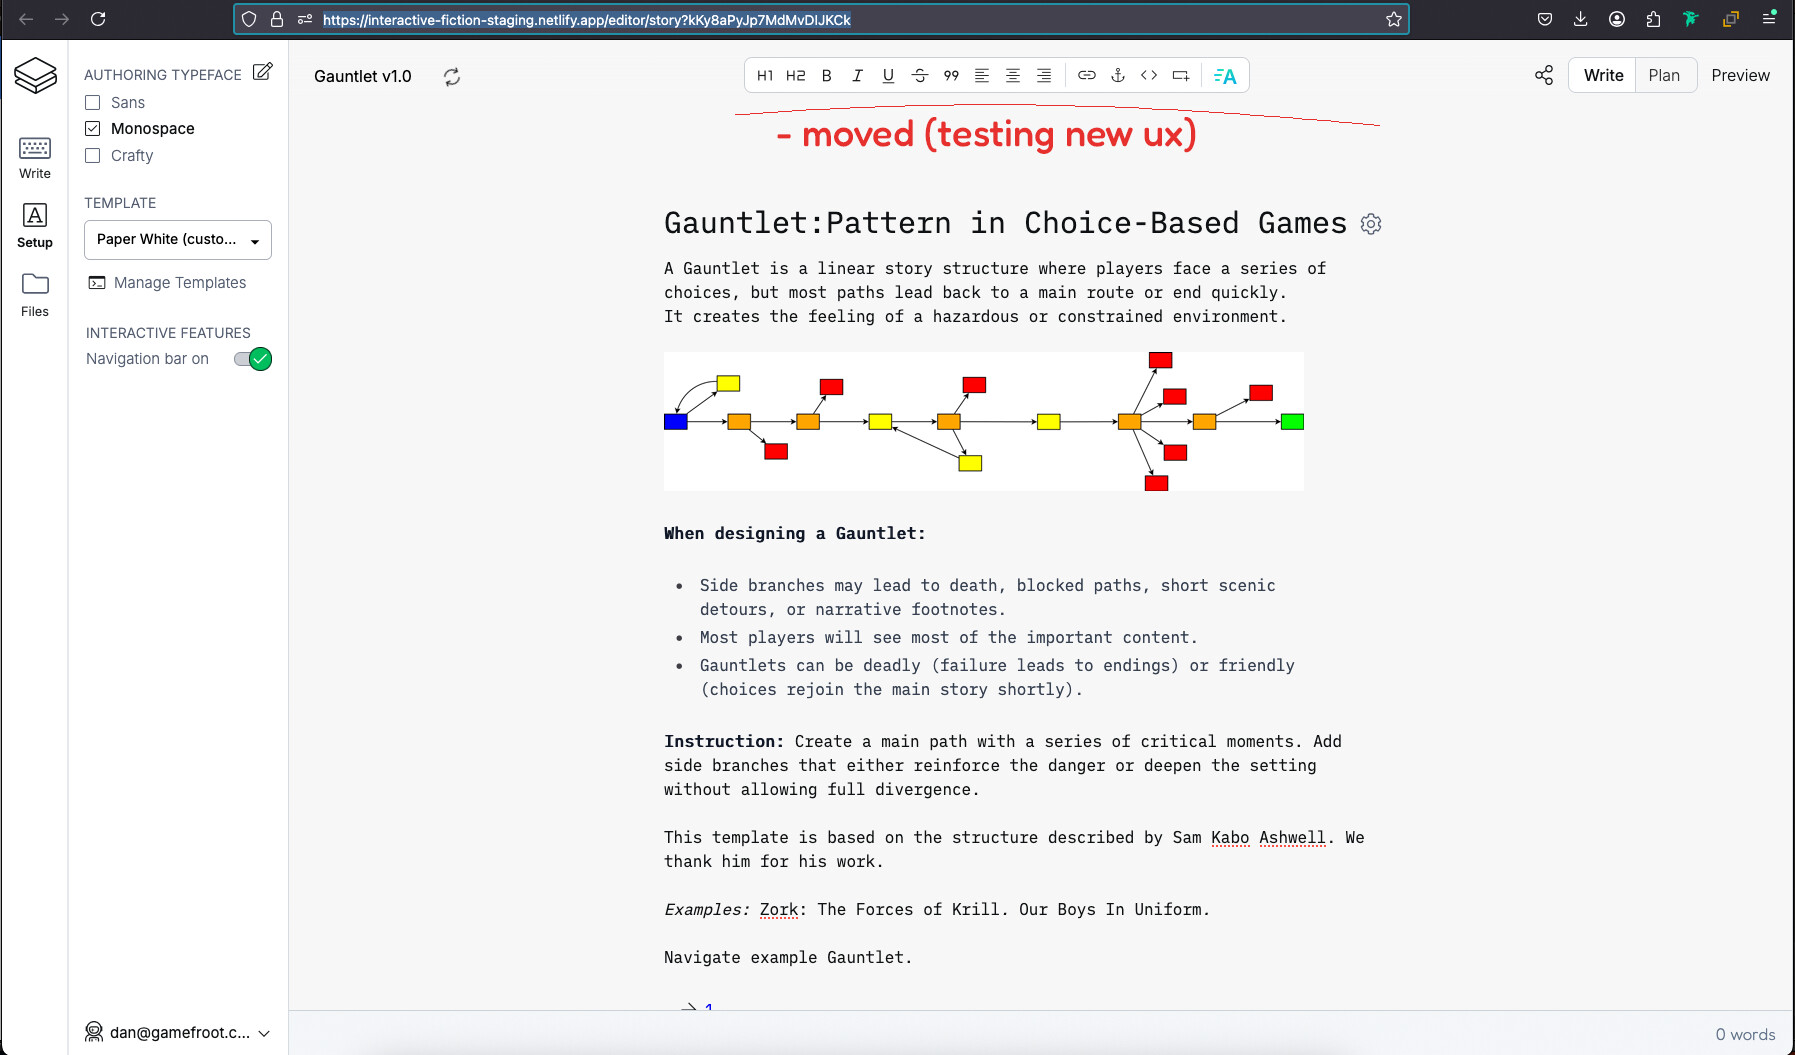Insert a block quote
The image size is (1795, 1055).
pyautogui.click(x=951, y=76)
